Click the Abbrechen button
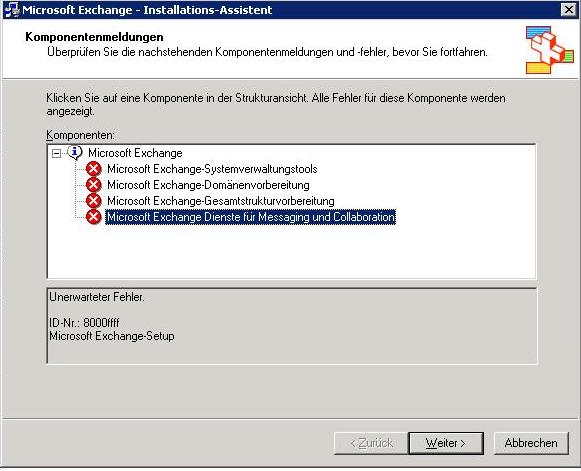Viewport: 581px width, 471px height. [531, 443]
